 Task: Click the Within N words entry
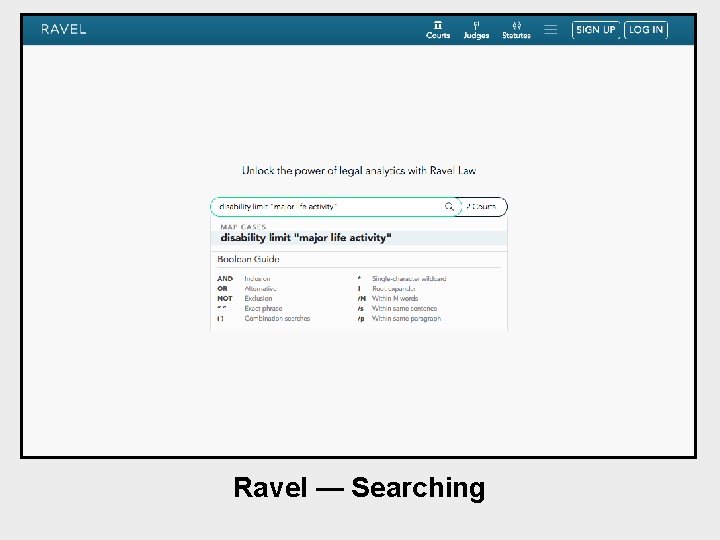point(388,298)
